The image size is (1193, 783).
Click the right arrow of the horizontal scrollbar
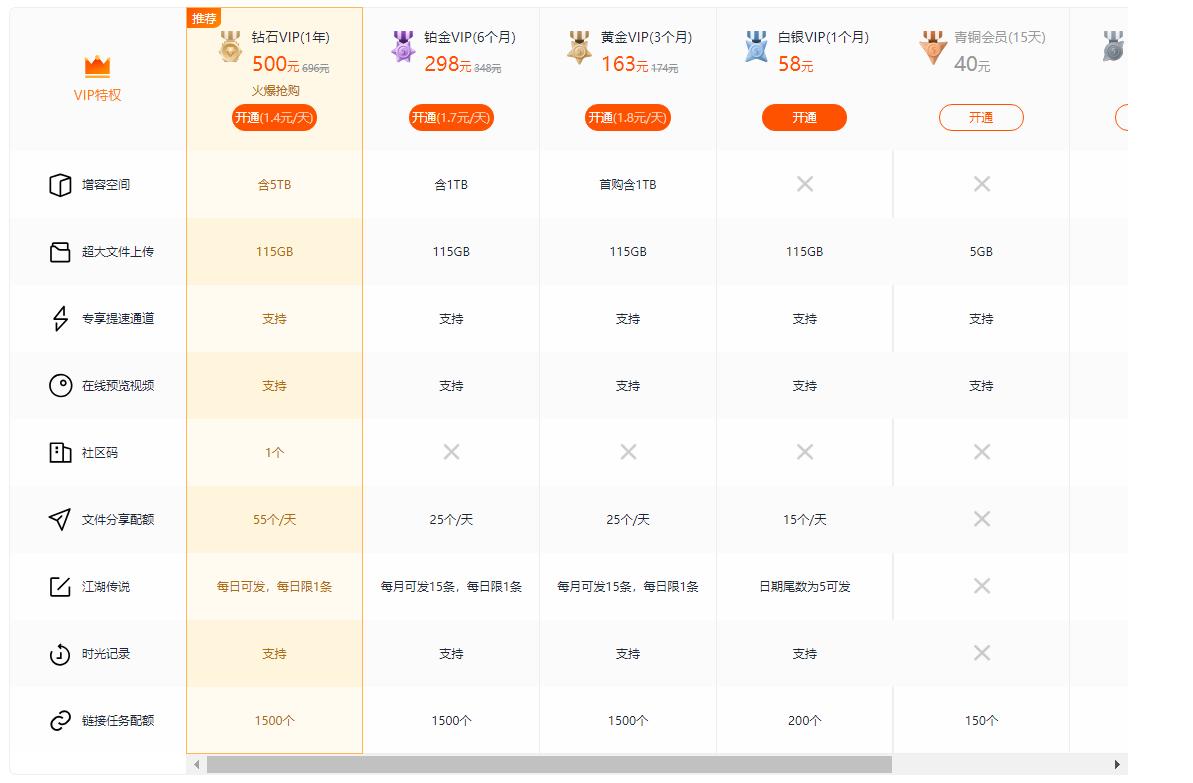pos(1119,763)
